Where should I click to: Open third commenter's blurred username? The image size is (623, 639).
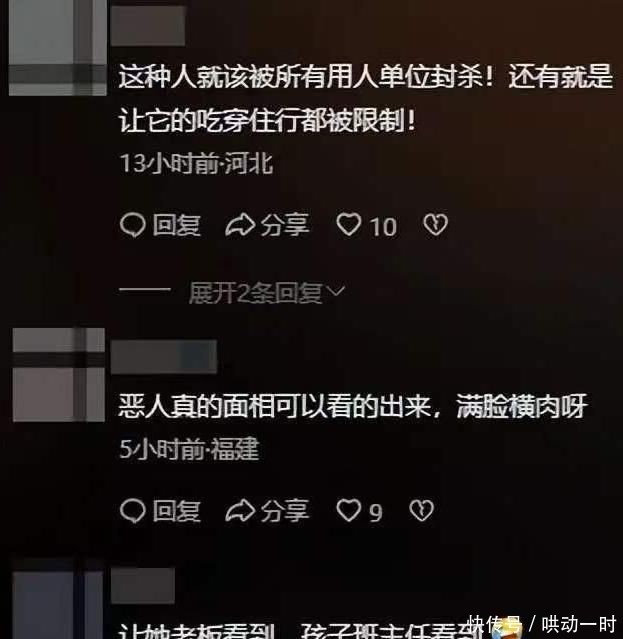click(x=143, y=586)
